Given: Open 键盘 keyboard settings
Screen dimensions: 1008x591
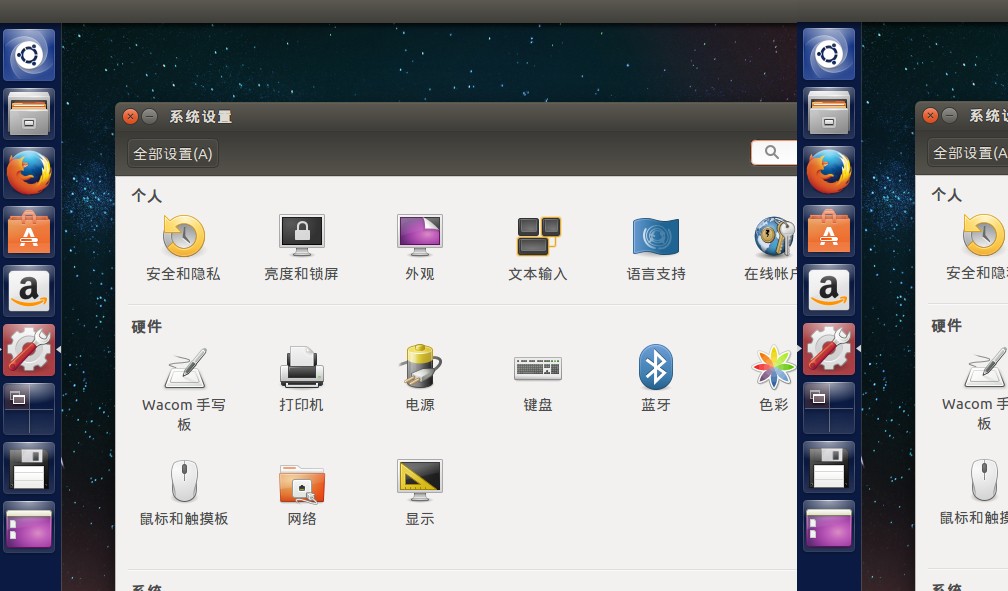Looking at the screenshot, I should click(x=538, y=383).
